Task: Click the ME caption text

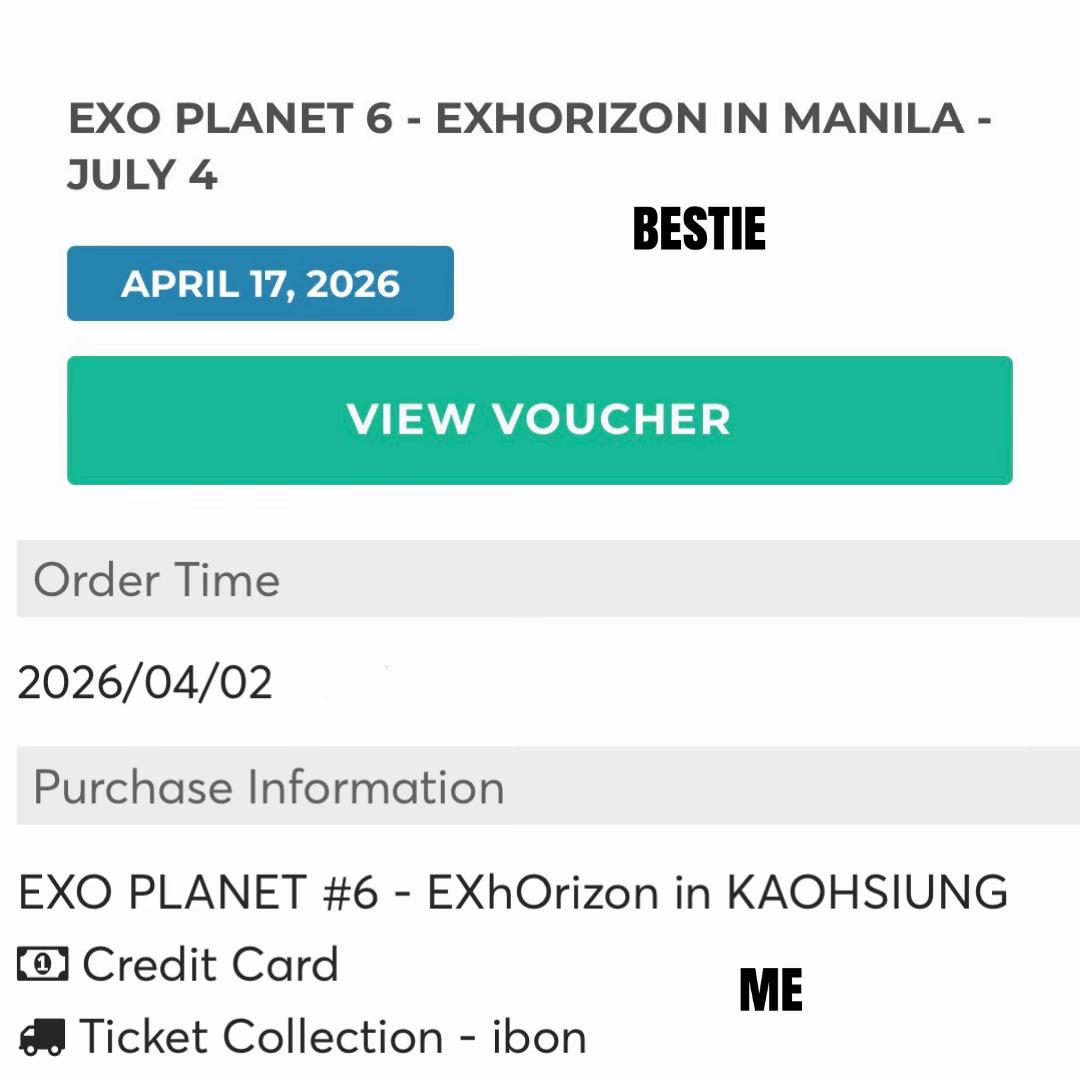Action: coord(771,989)
